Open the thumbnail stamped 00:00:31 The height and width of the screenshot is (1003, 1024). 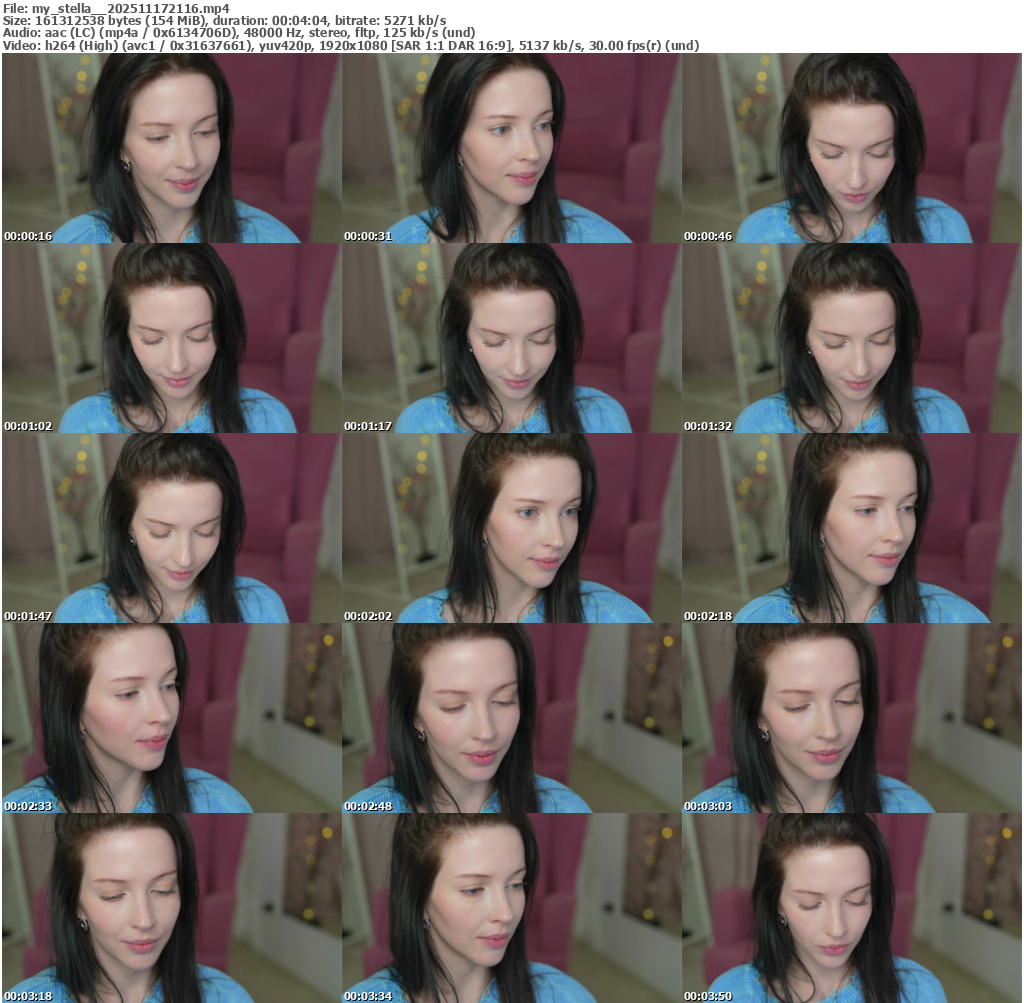pyautogui.click(x=511, y=148)
